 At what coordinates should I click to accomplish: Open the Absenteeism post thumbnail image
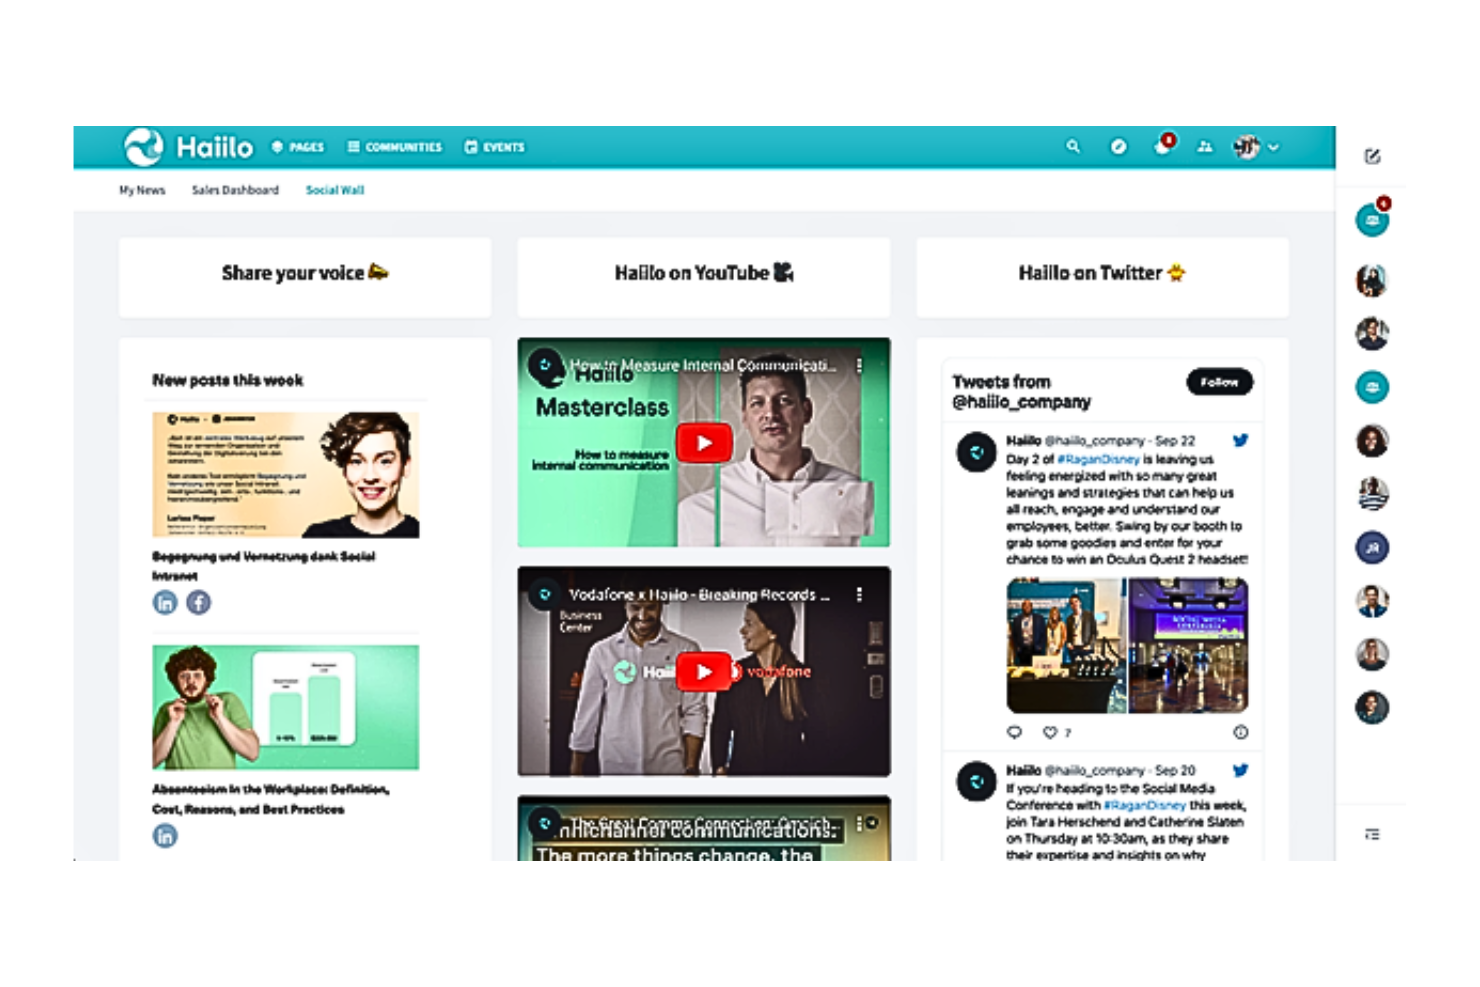[285, 707]
